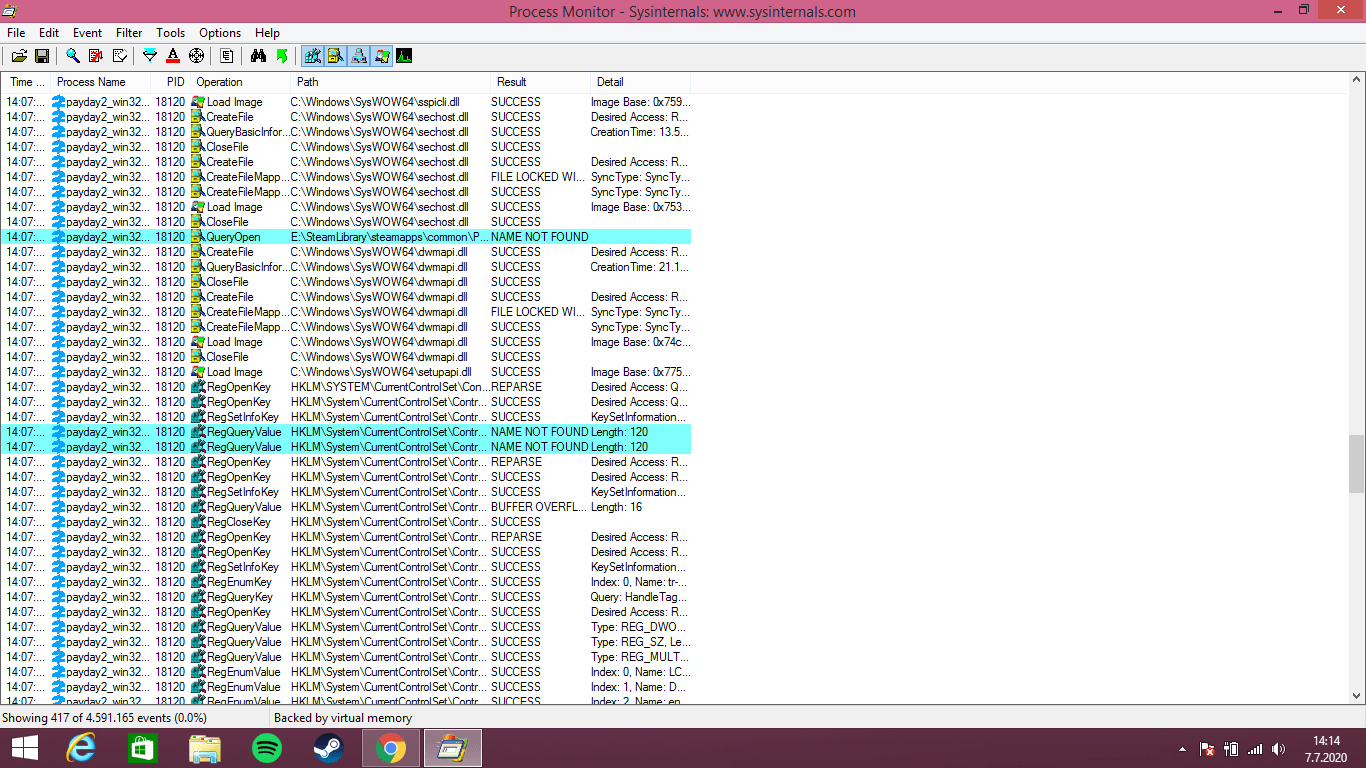Clear the event display using the Clear icon

[x=119, y=56]
